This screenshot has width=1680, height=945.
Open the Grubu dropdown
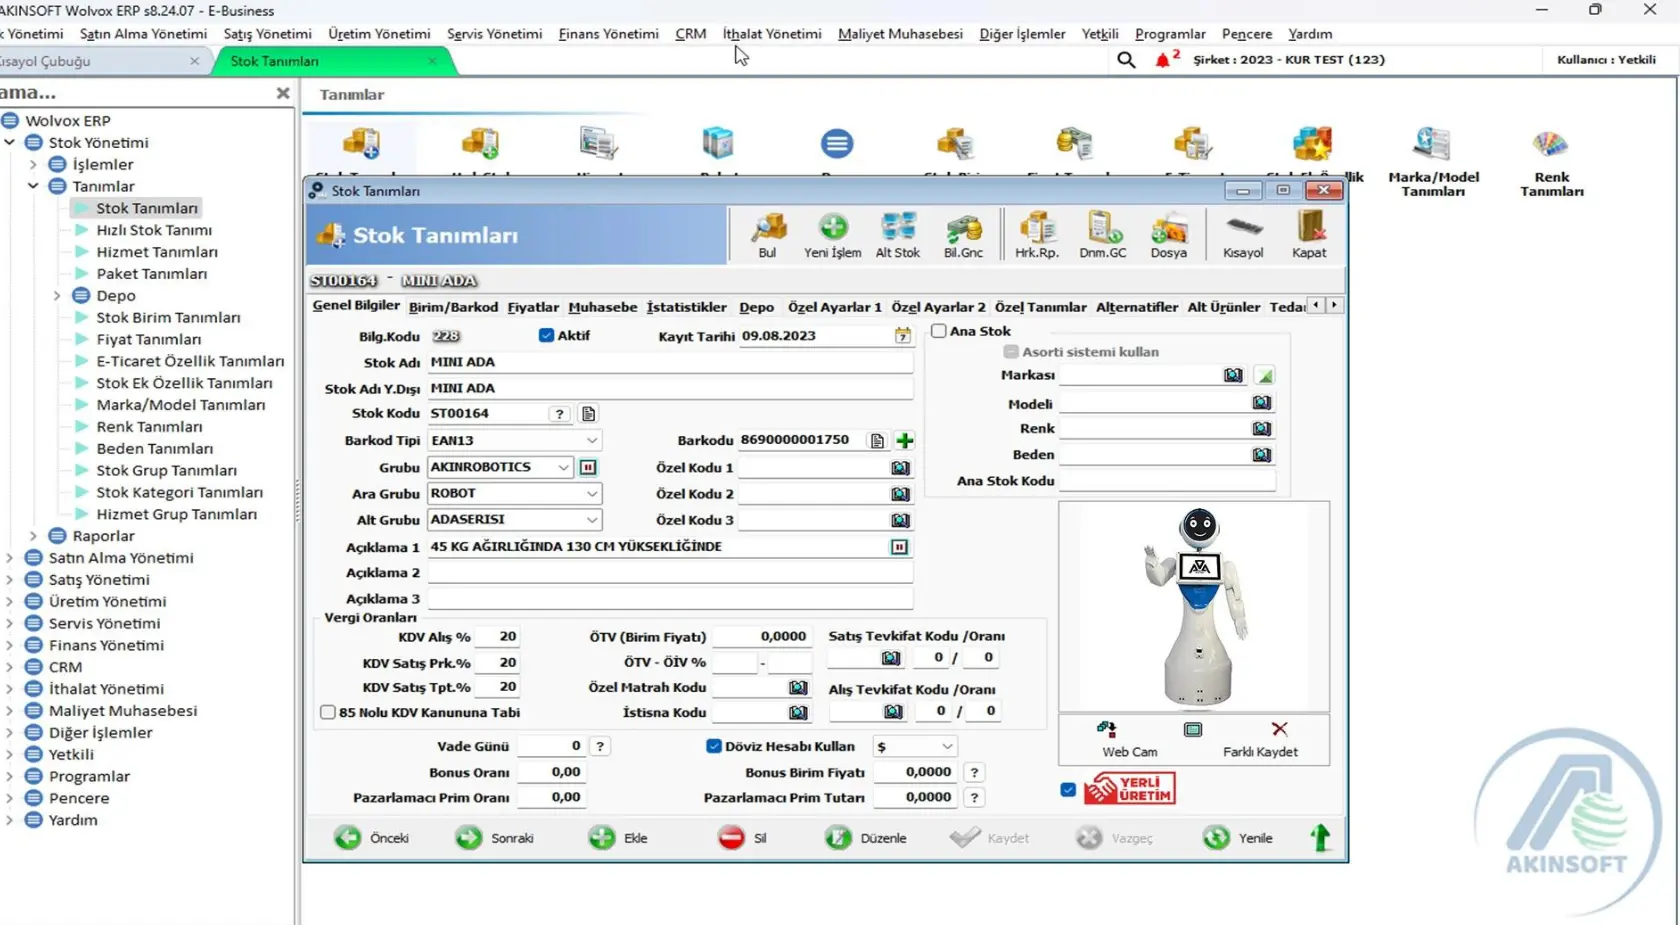tap(563, 467)
